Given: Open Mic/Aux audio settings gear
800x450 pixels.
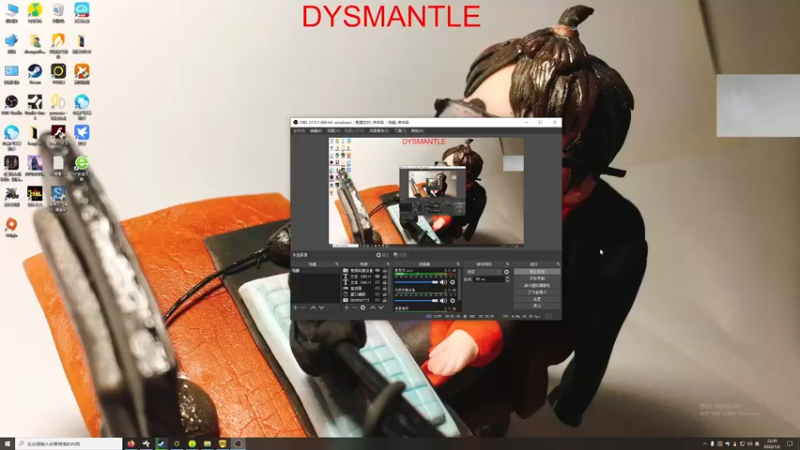Looking at the screenshot, I should click(x=453, y=282).
